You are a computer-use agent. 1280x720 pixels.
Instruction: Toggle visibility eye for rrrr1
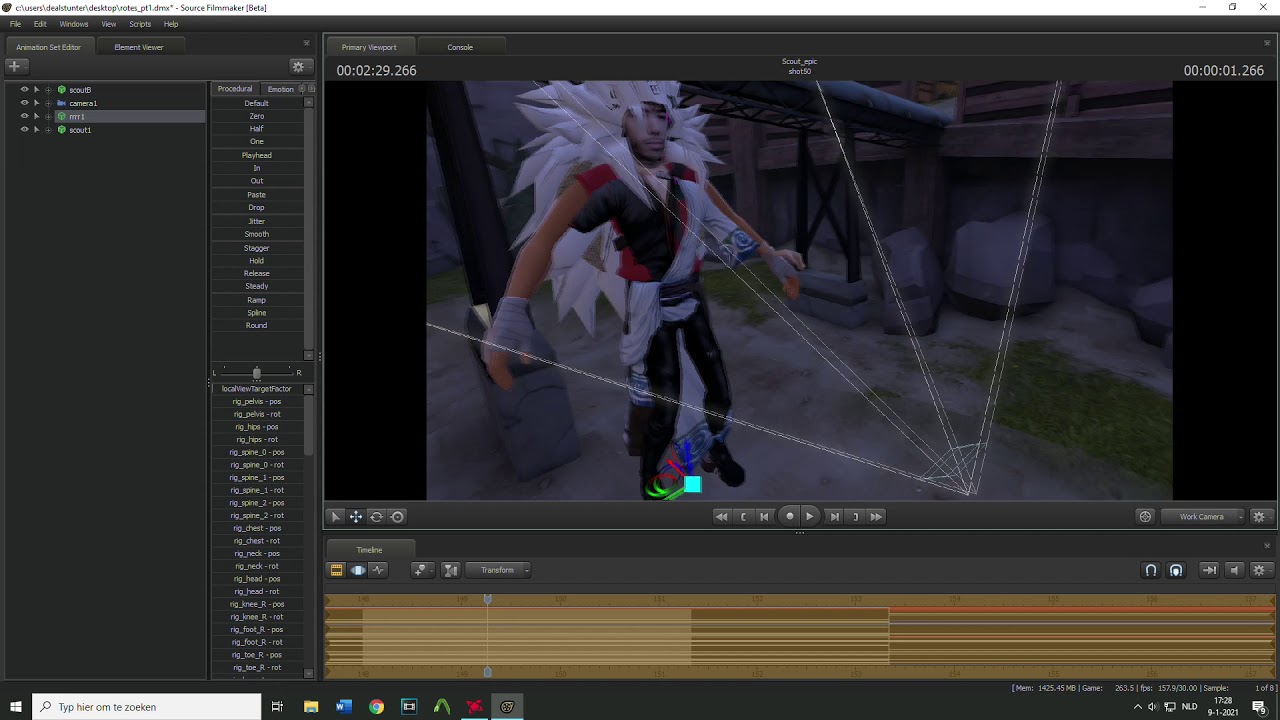(25, 116)
